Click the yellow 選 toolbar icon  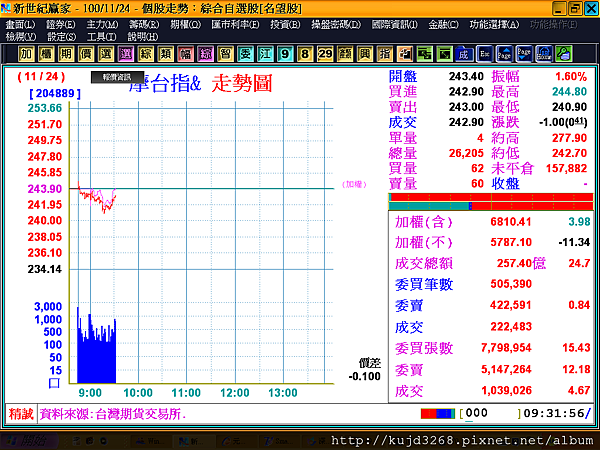pos(106,54)
